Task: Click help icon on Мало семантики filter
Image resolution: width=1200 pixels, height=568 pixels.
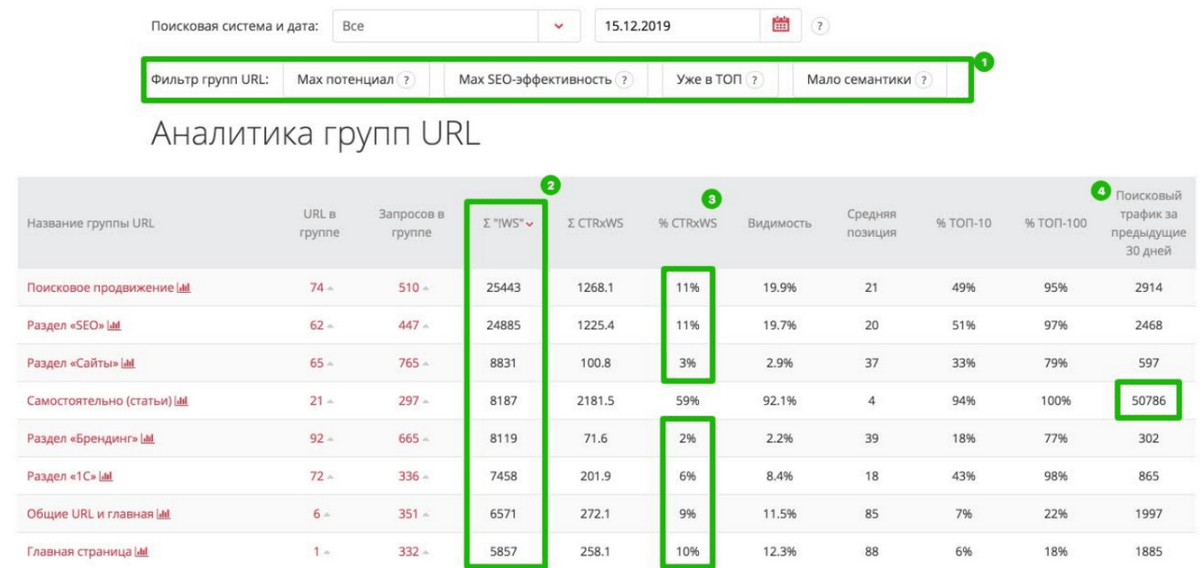Action: [x=923, y=80]
